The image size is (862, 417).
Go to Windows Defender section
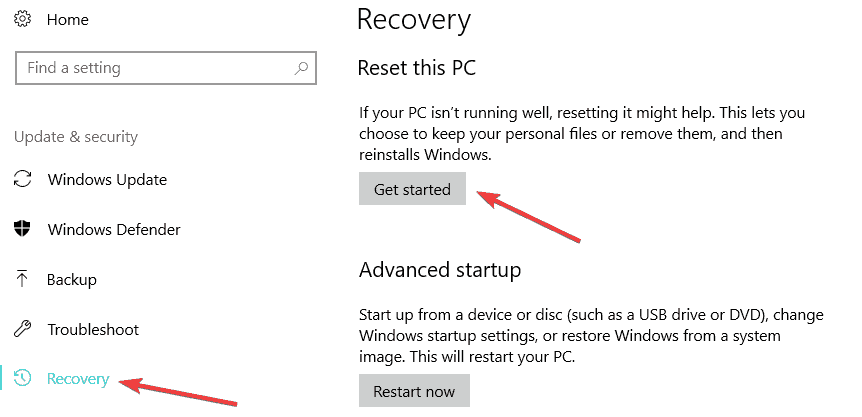click(114, 230)
